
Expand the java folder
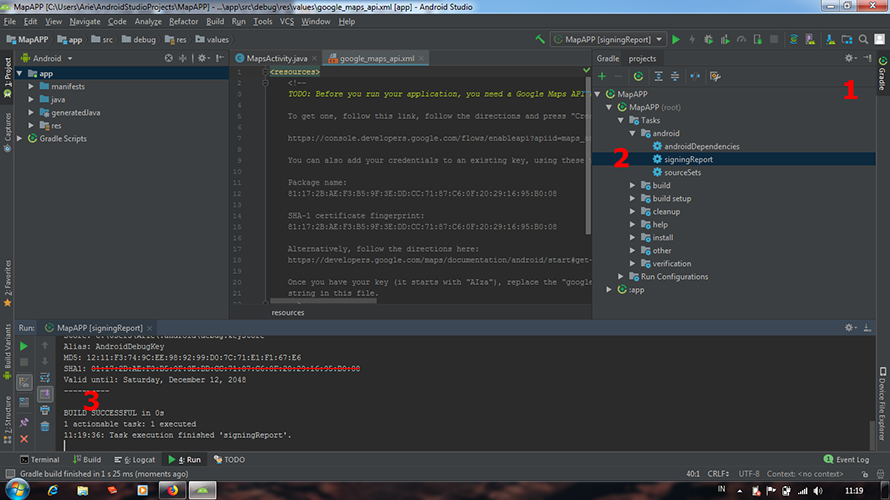click(x=31, y=99)
